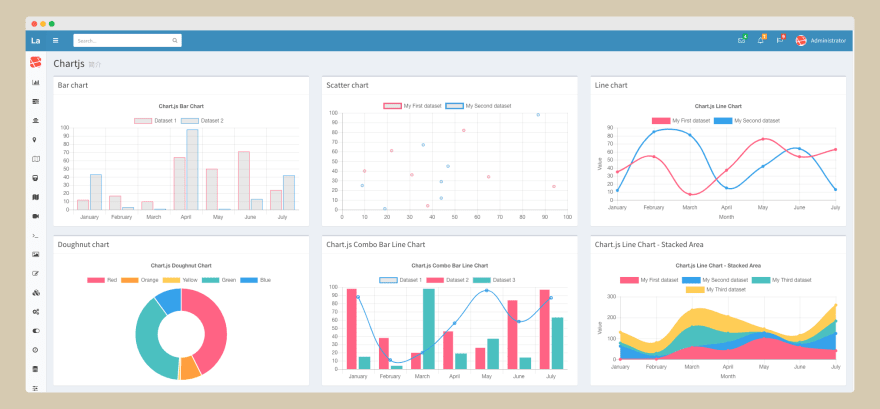Click the search magnifier button
880x409 pixels.
[175, 41]
